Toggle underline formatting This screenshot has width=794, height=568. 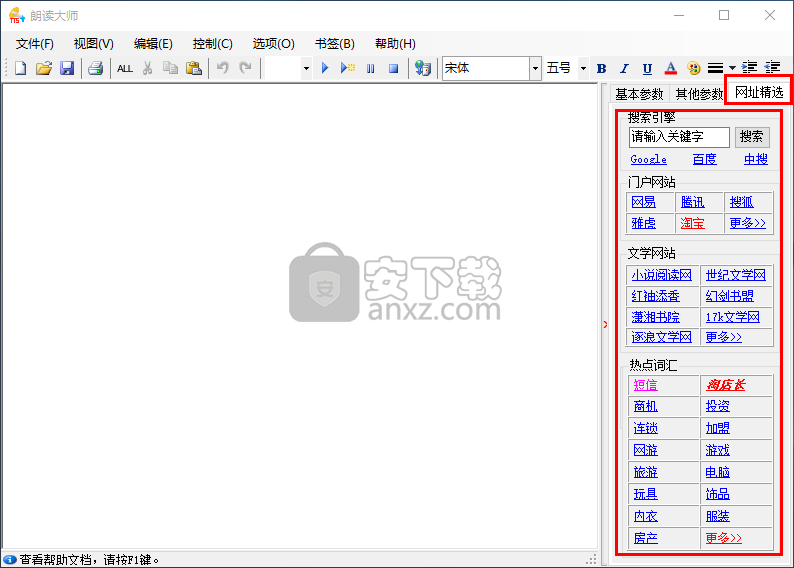(647, 68)
